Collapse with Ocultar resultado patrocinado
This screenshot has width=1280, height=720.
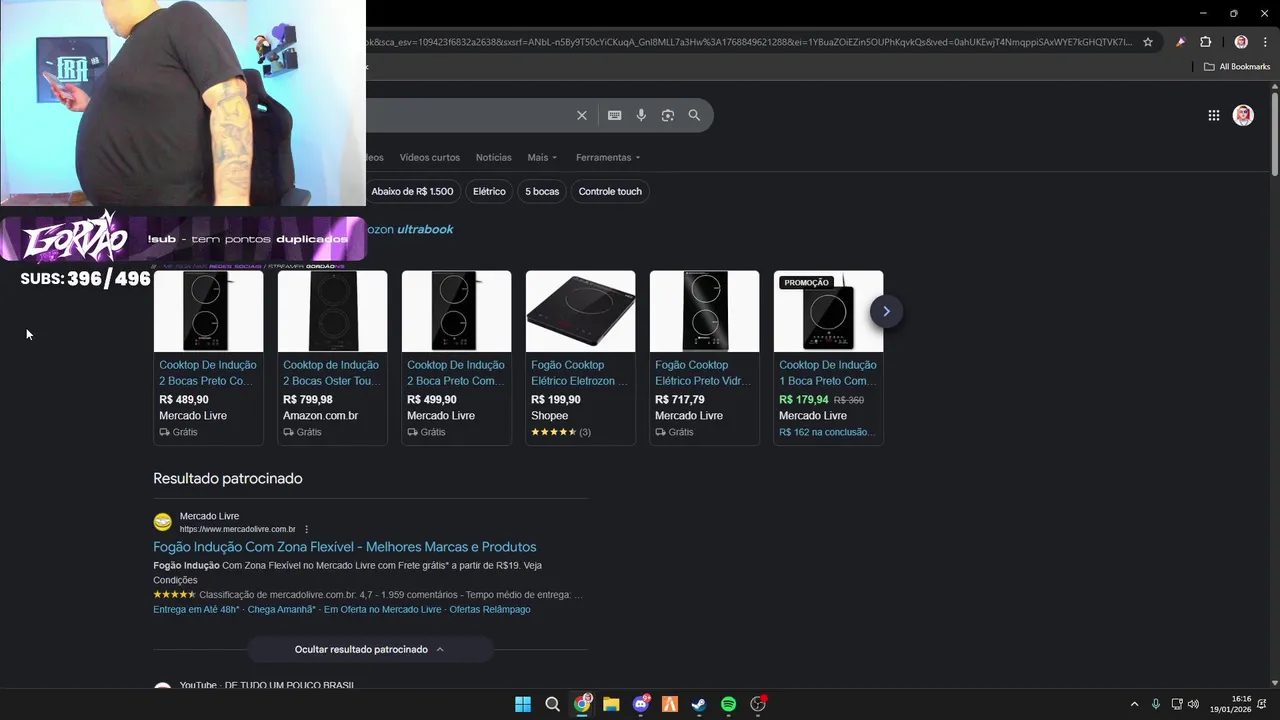pos(370,649)
